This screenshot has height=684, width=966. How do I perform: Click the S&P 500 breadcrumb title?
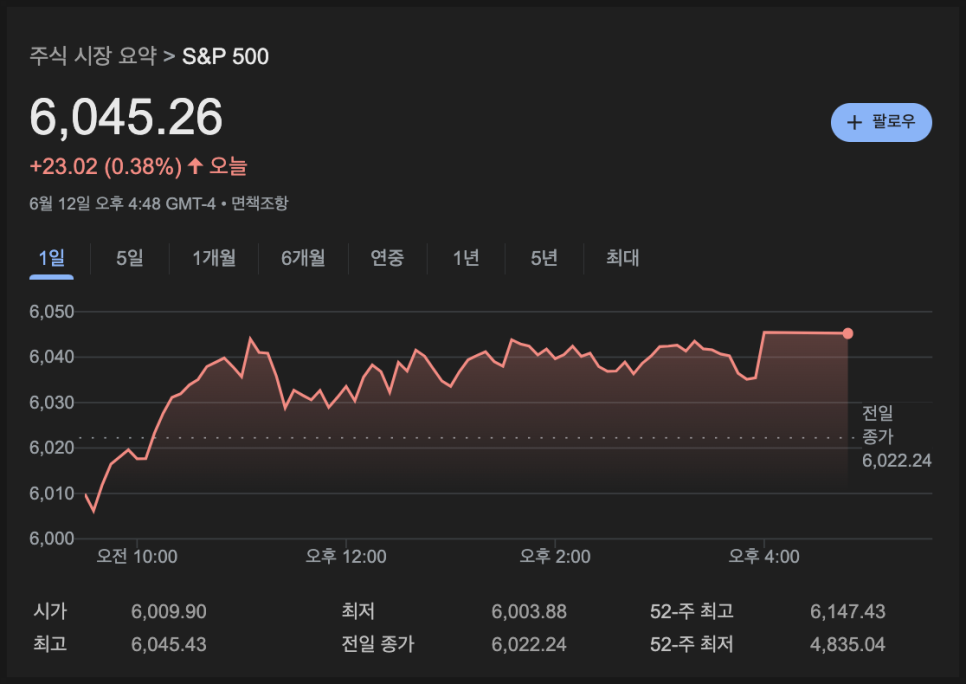(225, 57)
